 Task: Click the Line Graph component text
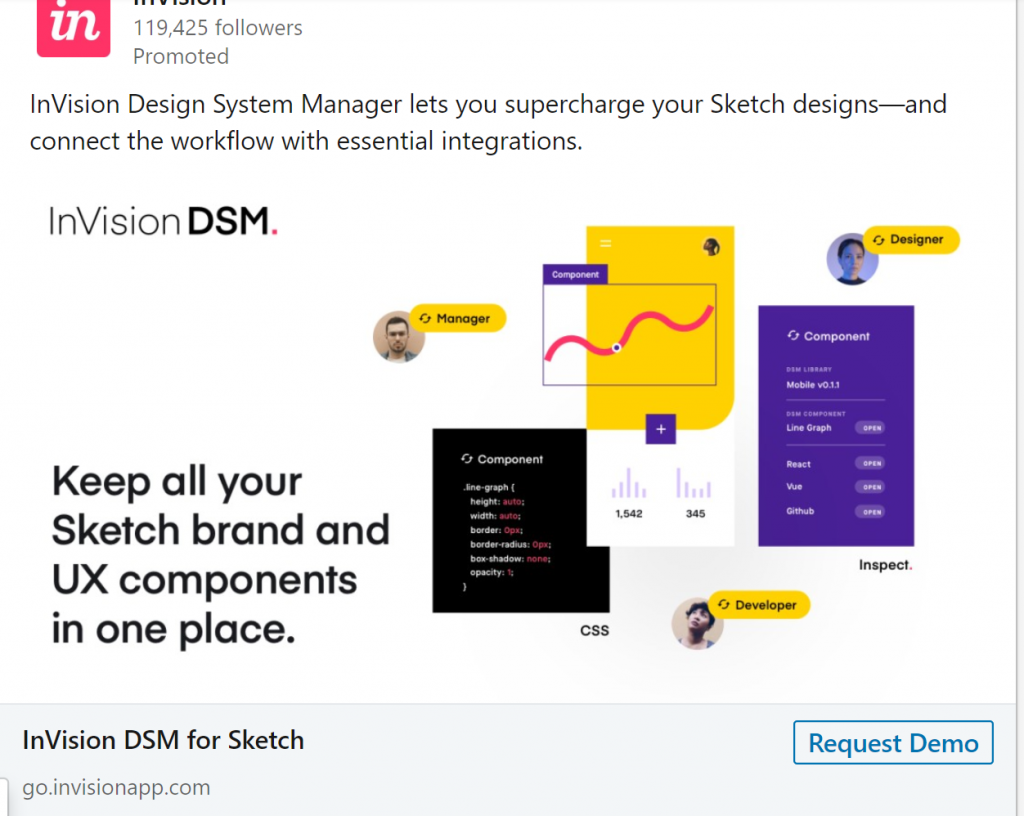pyautogui.click(x=808, y=428)
